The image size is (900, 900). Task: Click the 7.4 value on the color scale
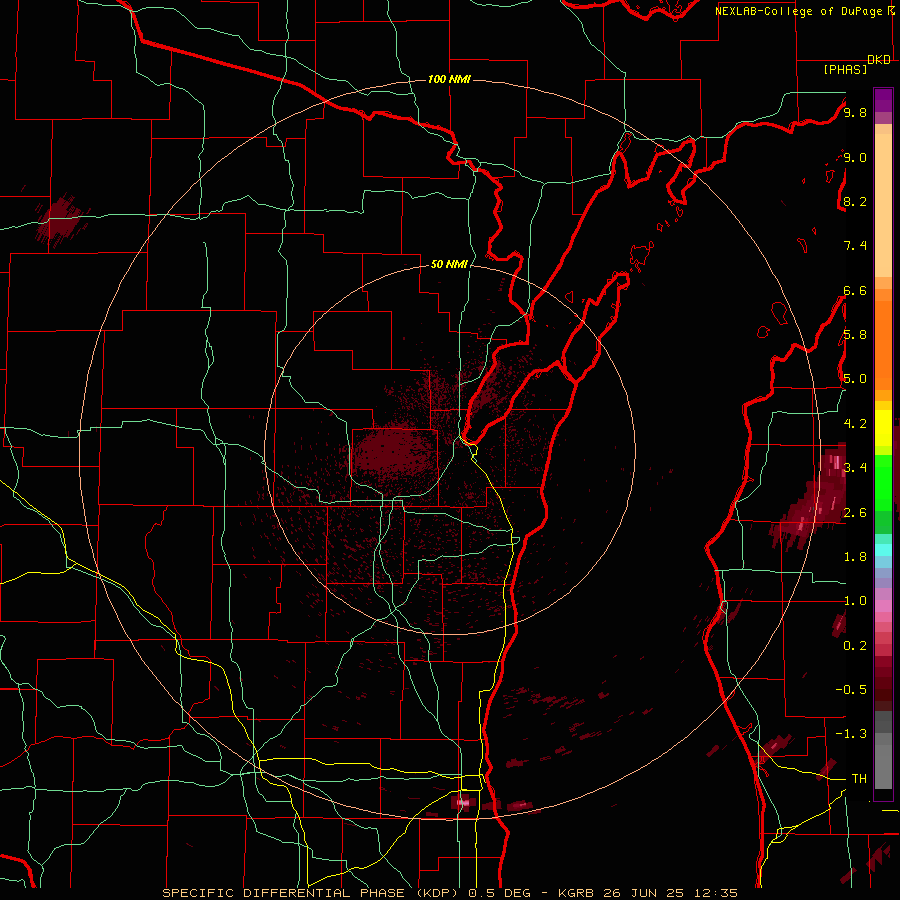click(855, 246)
